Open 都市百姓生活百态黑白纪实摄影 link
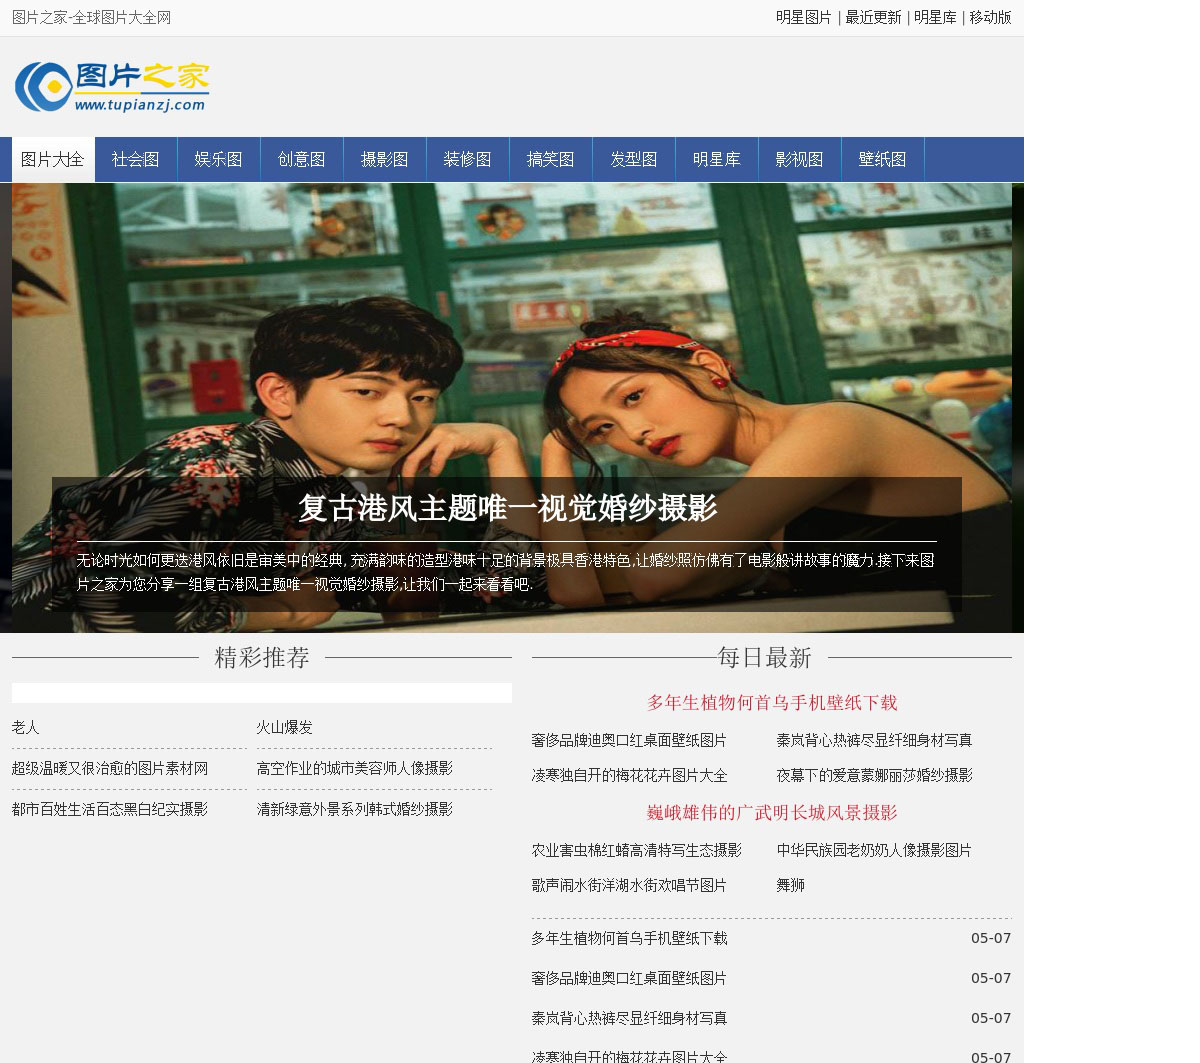Image resolution: width=1200 pixels, height=1063 pixels. 110,810
